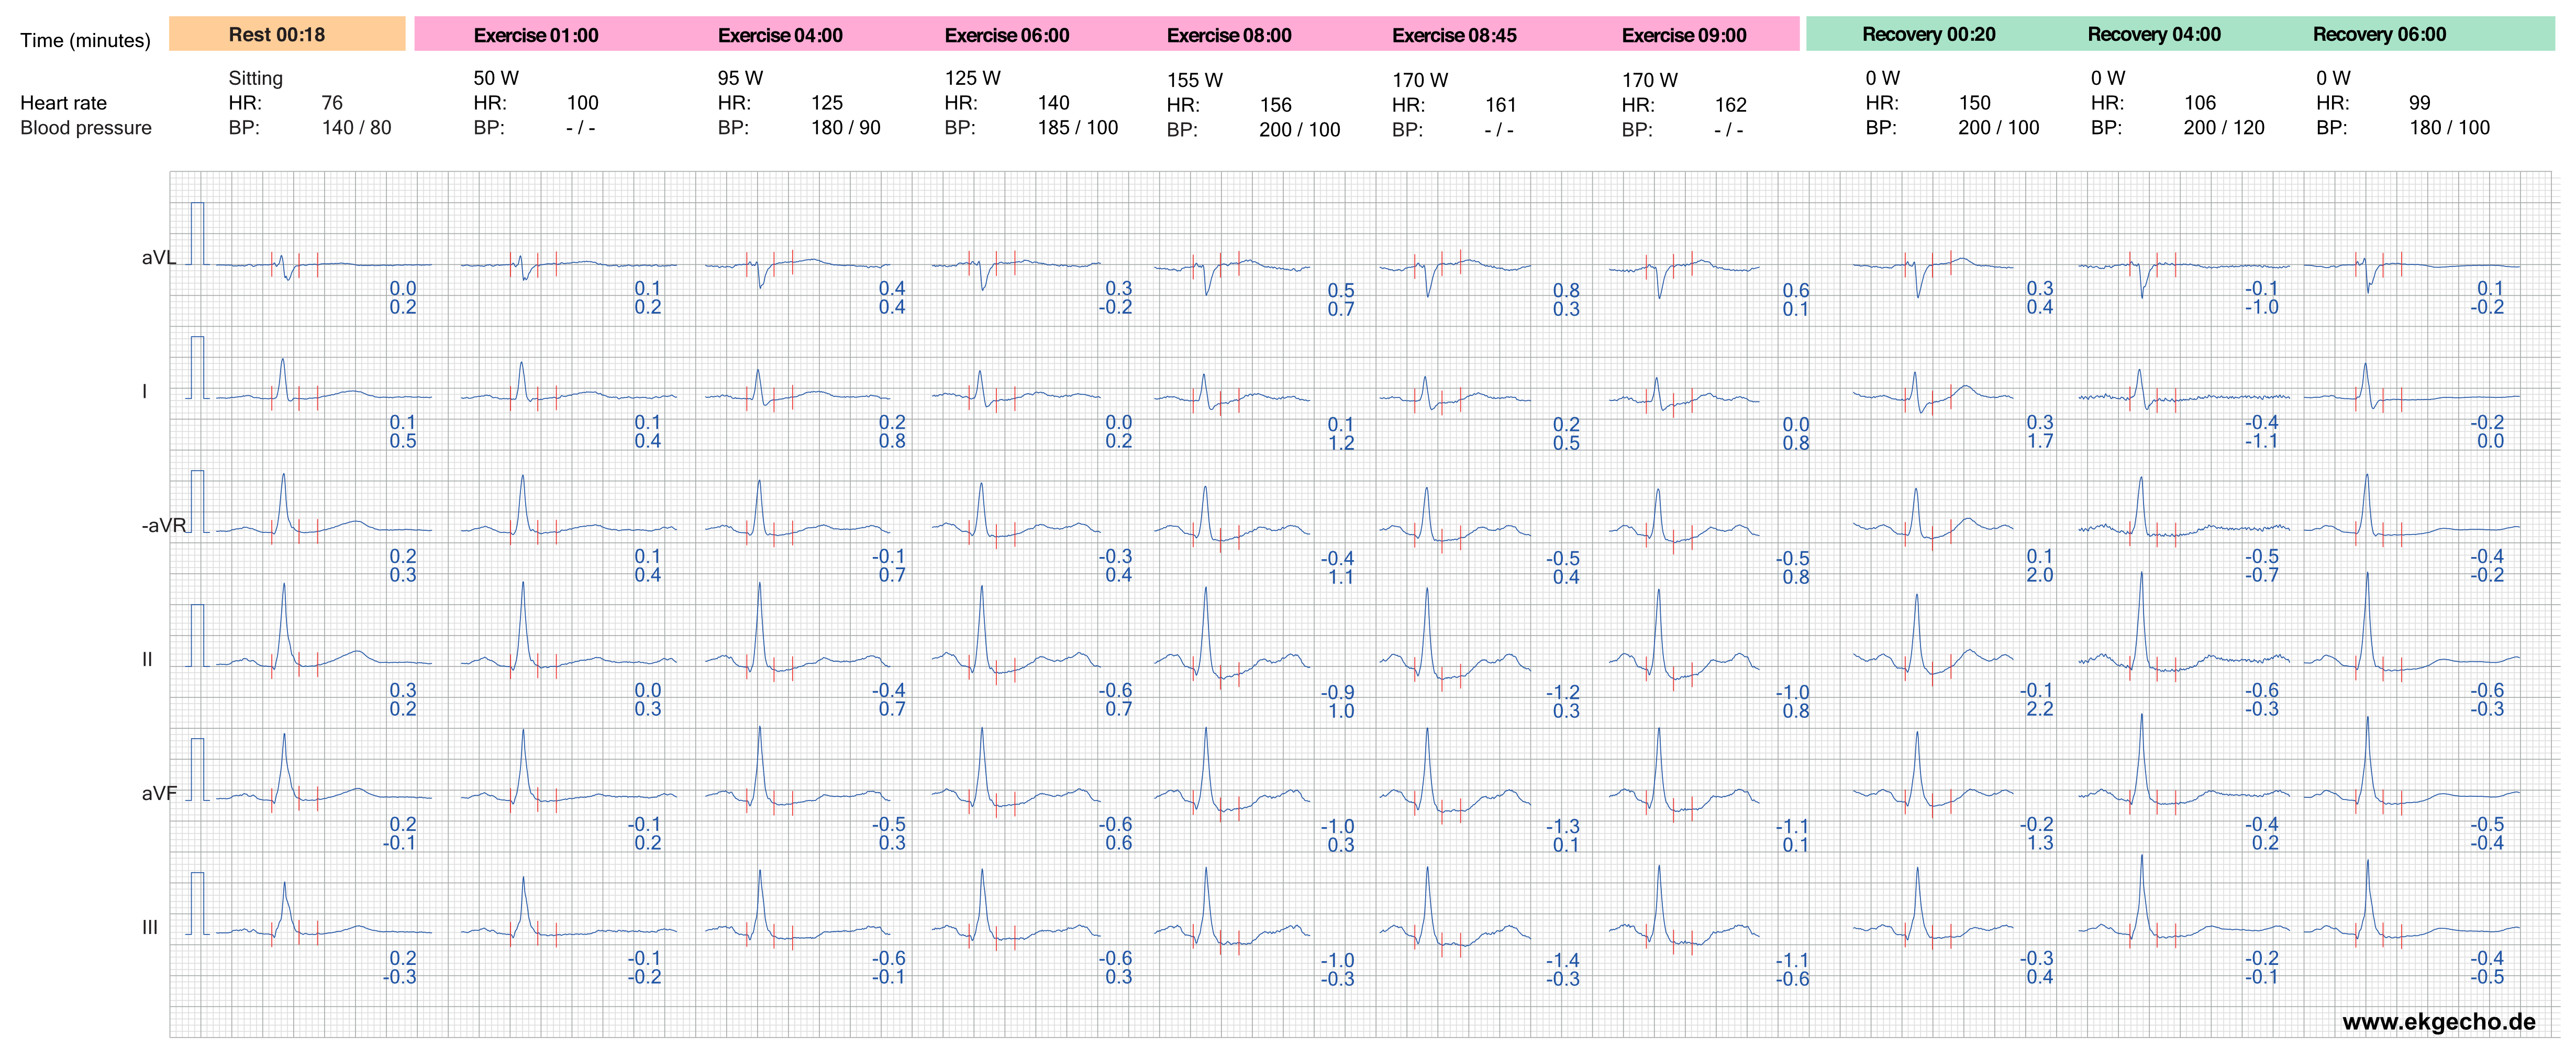Select ST value -1.3 in lead aVF
The height and width of the screenshot is (1057, 2576).
1563,826
